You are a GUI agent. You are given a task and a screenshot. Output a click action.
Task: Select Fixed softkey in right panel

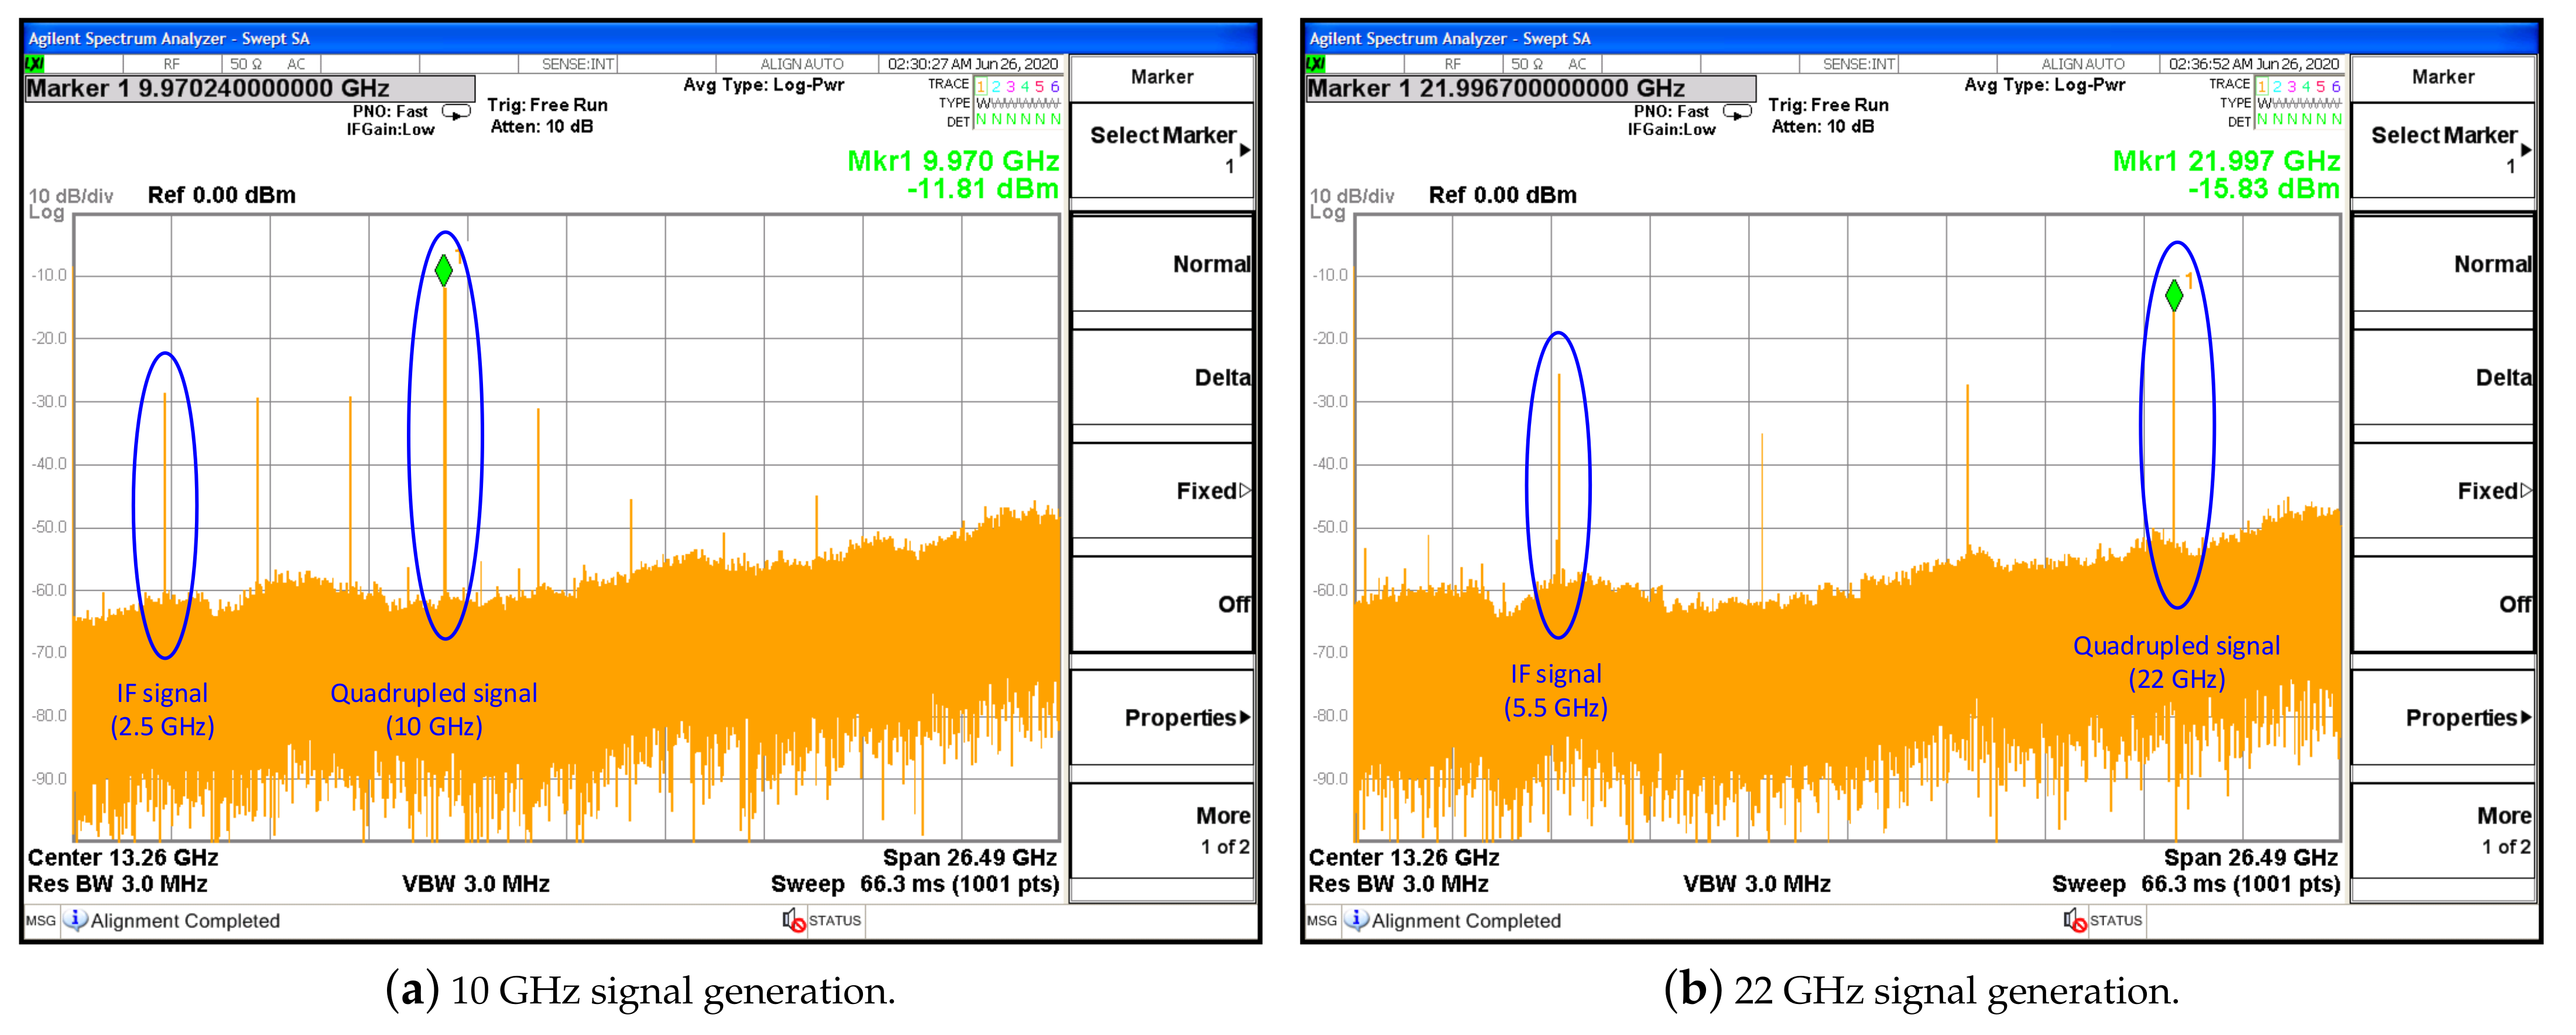(2443, 491)
